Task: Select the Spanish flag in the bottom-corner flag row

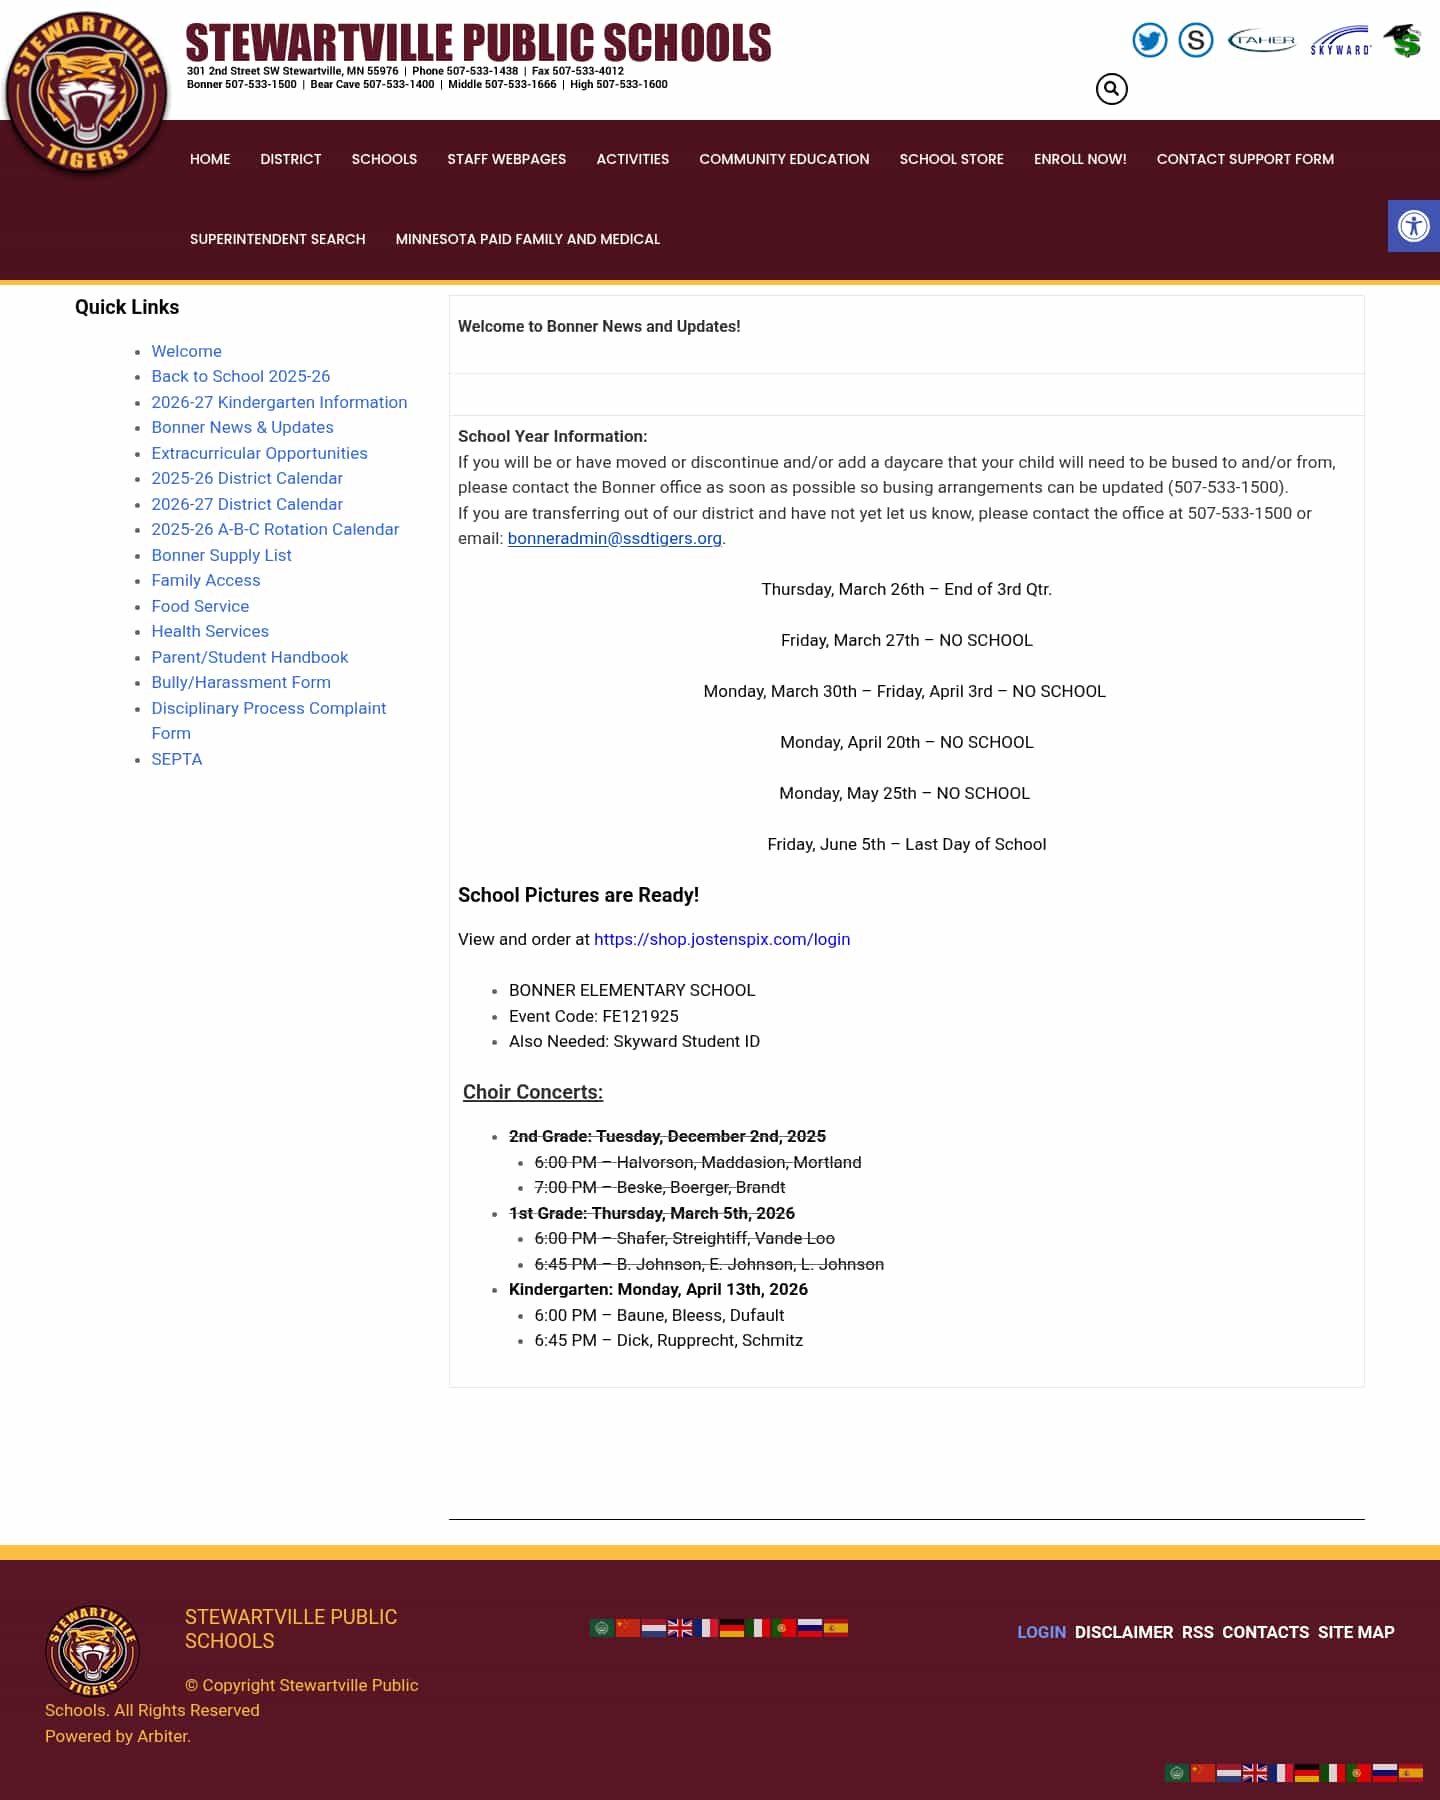Action: click(1411, 1773)
